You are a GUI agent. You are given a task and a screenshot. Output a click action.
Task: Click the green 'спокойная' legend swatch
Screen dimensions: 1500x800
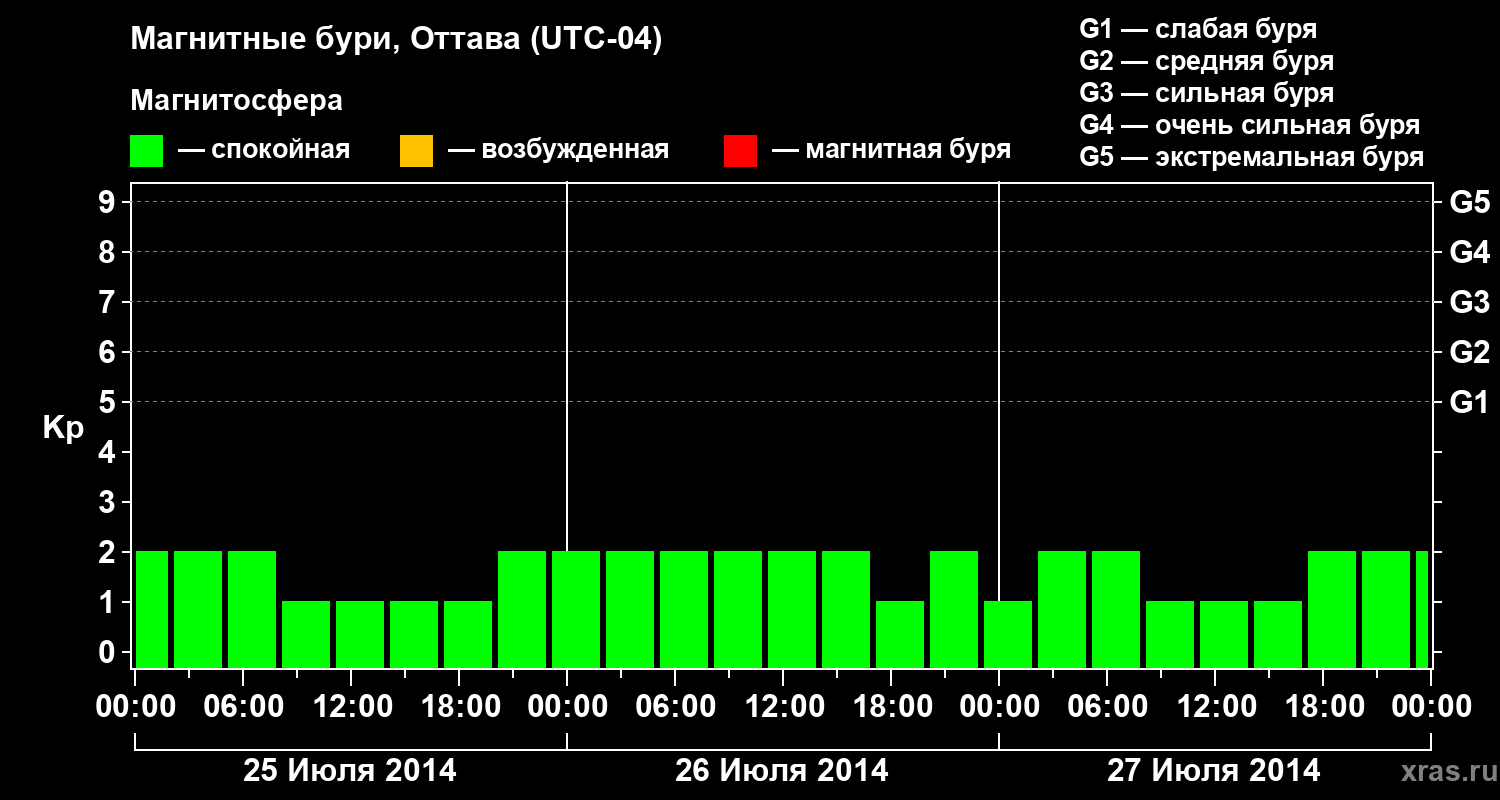(x=147, y=151)
